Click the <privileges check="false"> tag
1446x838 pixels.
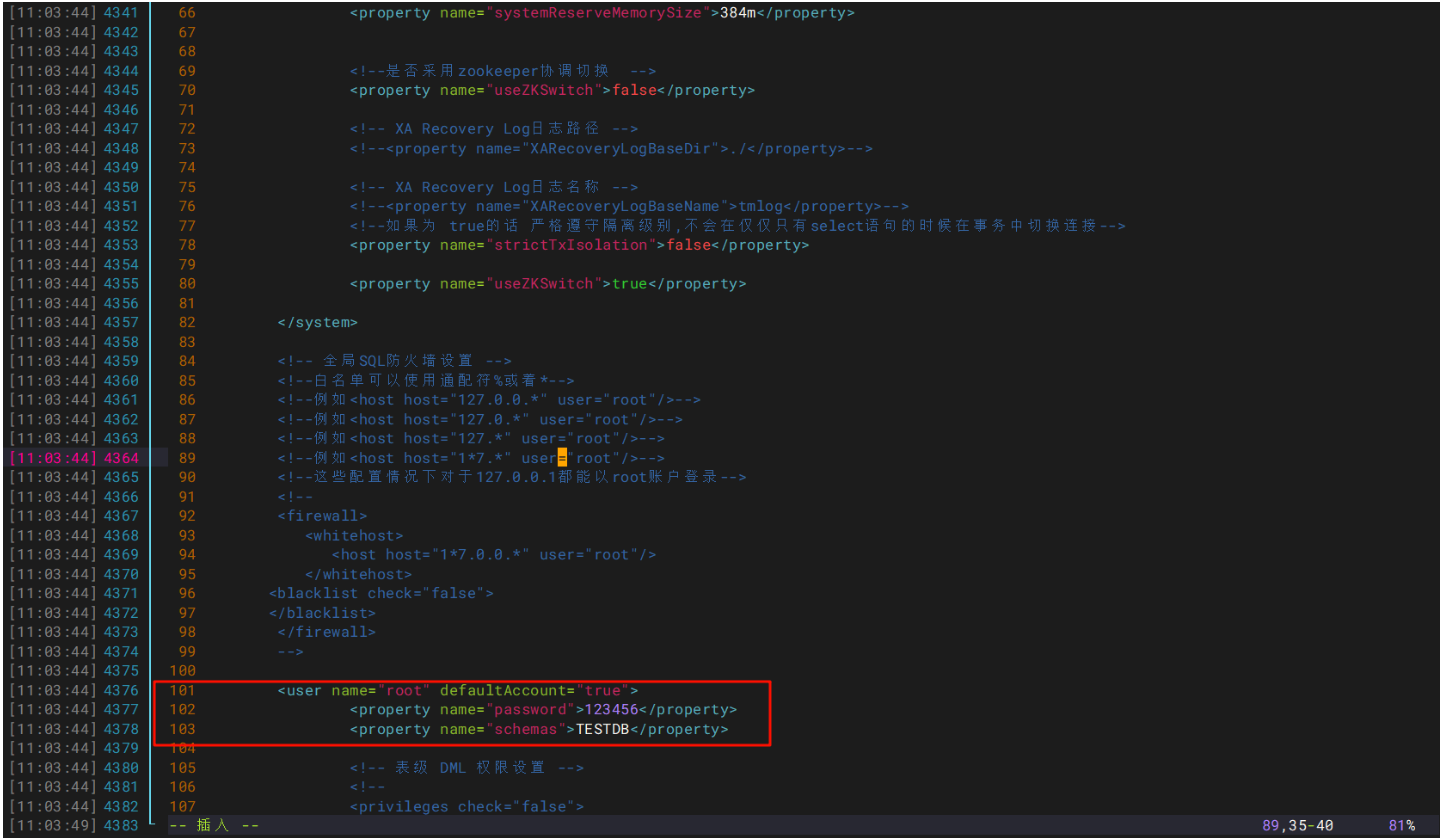(467, 807)
